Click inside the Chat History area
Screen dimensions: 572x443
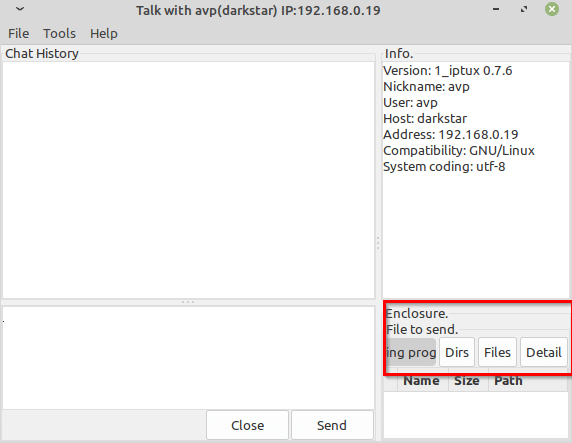189,180
